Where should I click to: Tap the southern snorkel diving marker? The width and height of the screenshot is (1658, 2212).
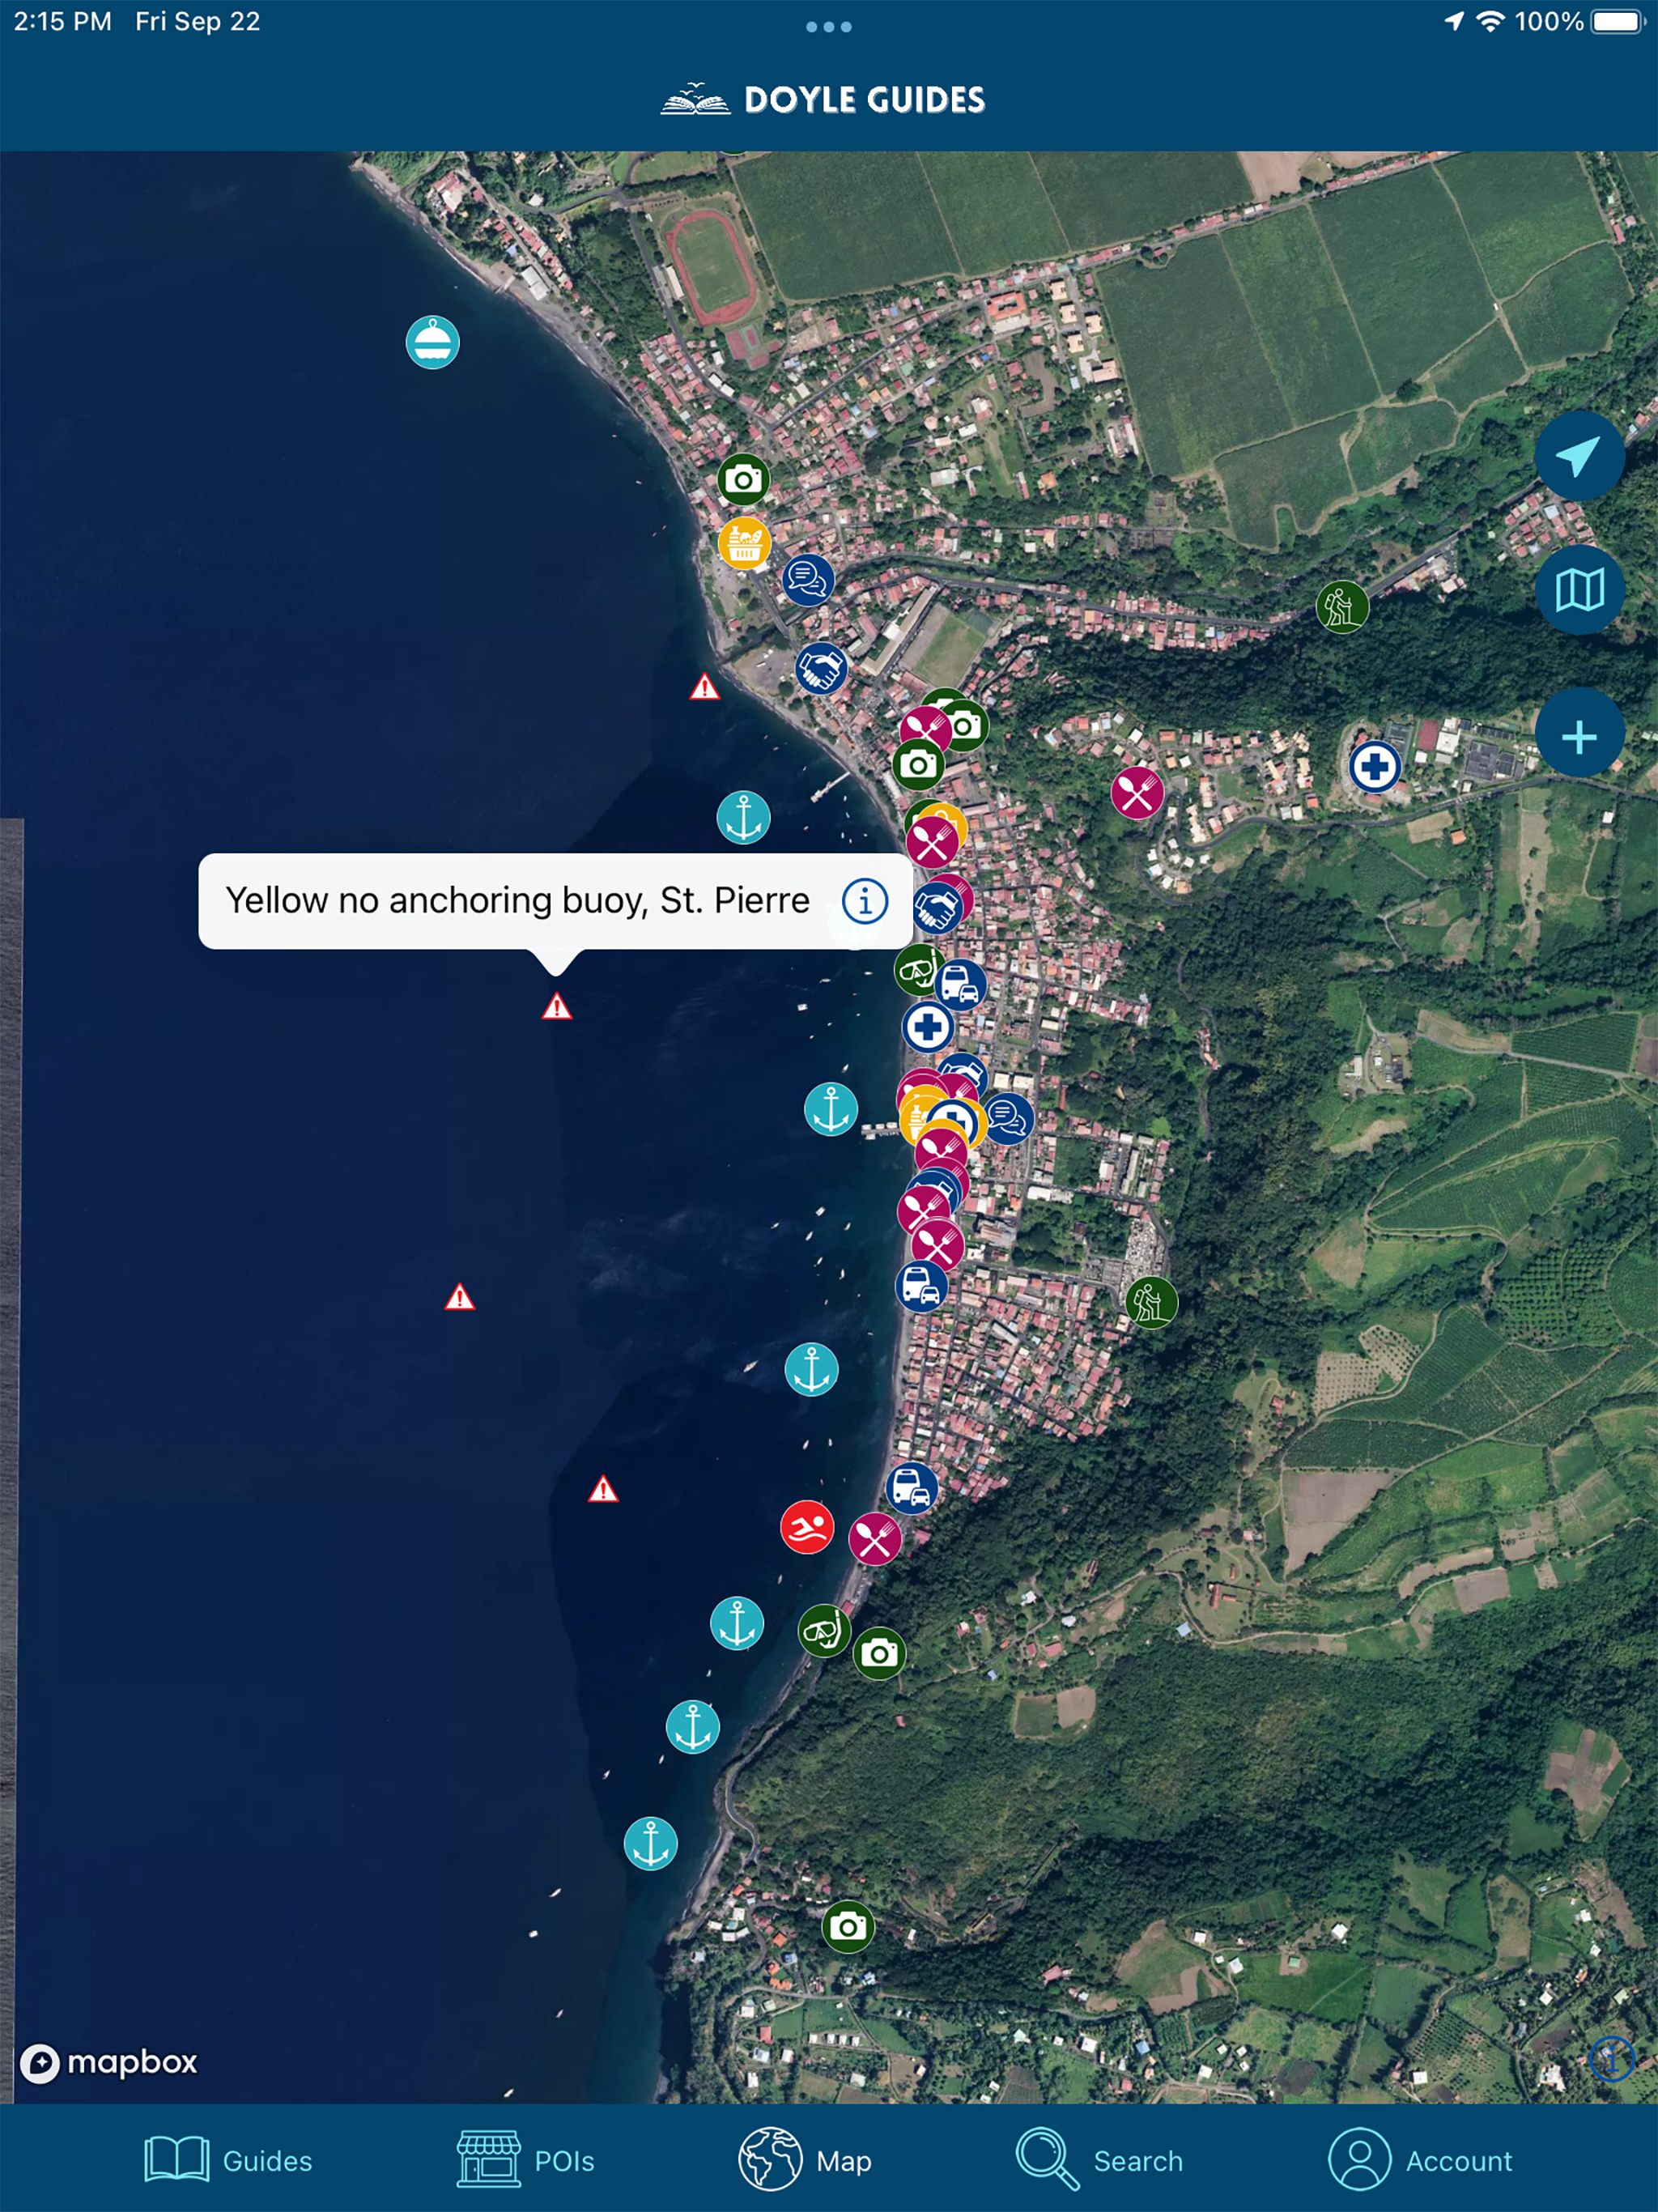tap(824, 1631)
